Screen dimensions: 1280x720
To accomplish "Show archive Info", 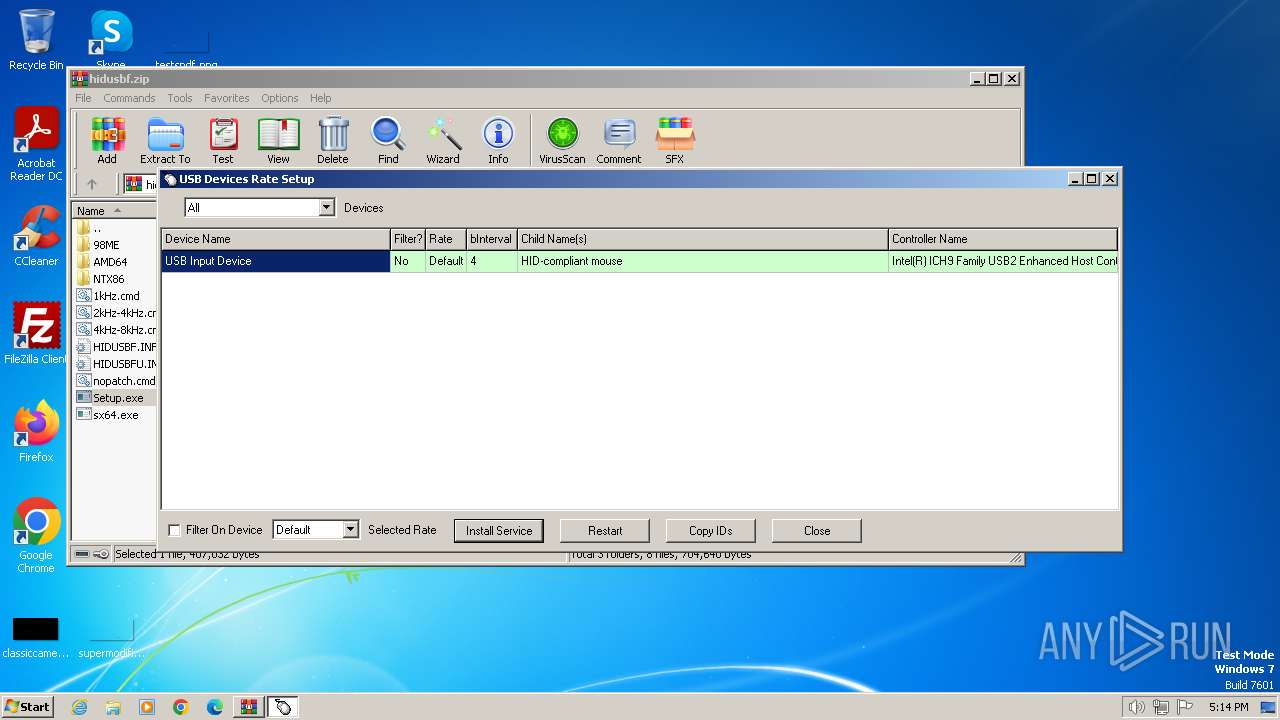I will tap(498, 140).
